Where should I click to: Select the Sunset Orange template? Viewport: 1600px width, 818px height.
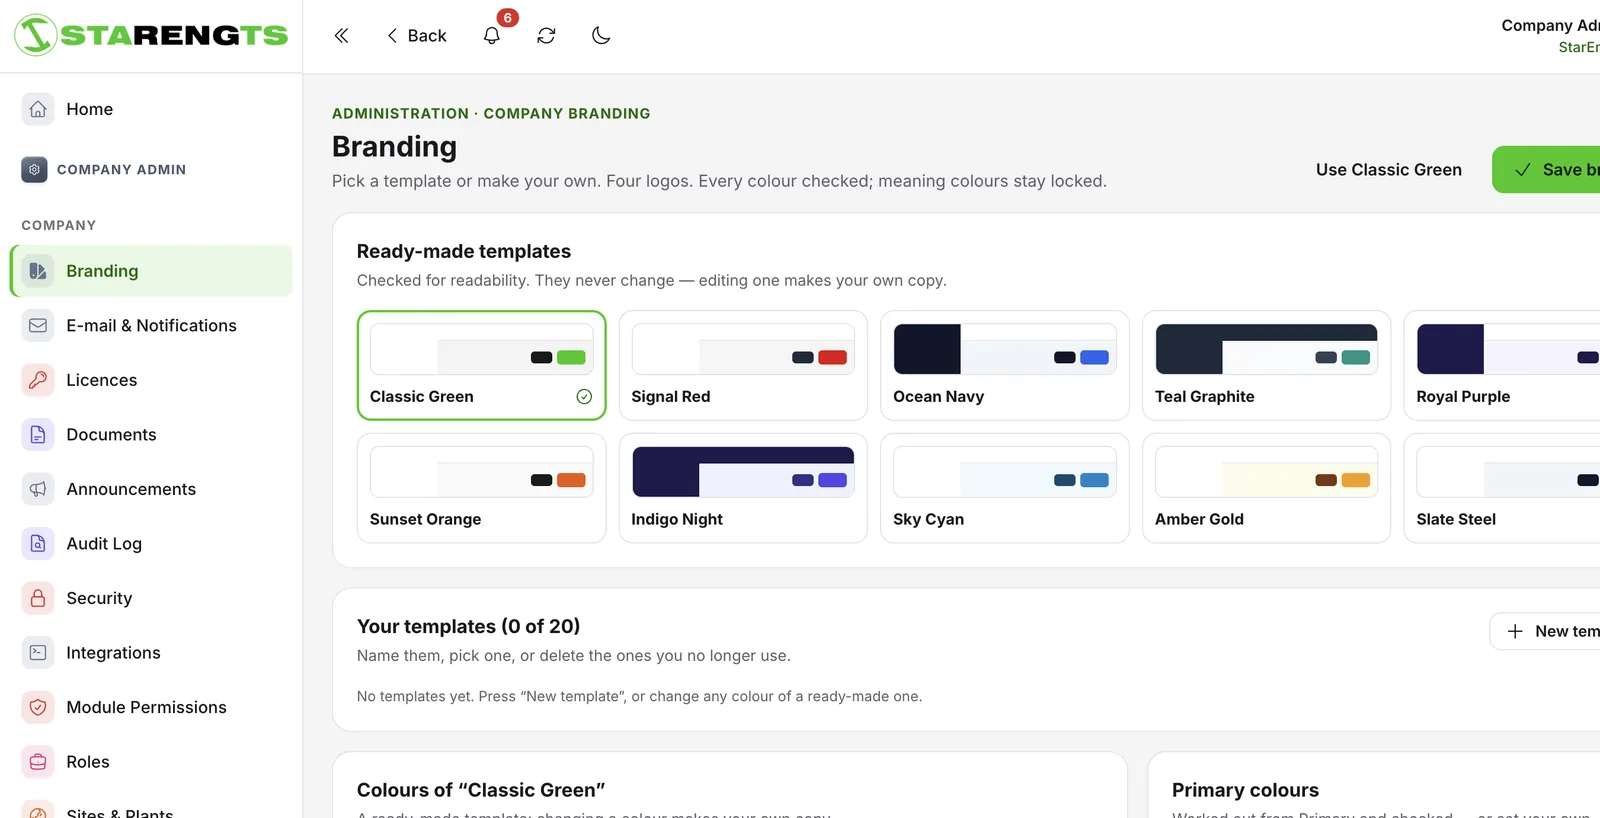click(x=482, y=488)
